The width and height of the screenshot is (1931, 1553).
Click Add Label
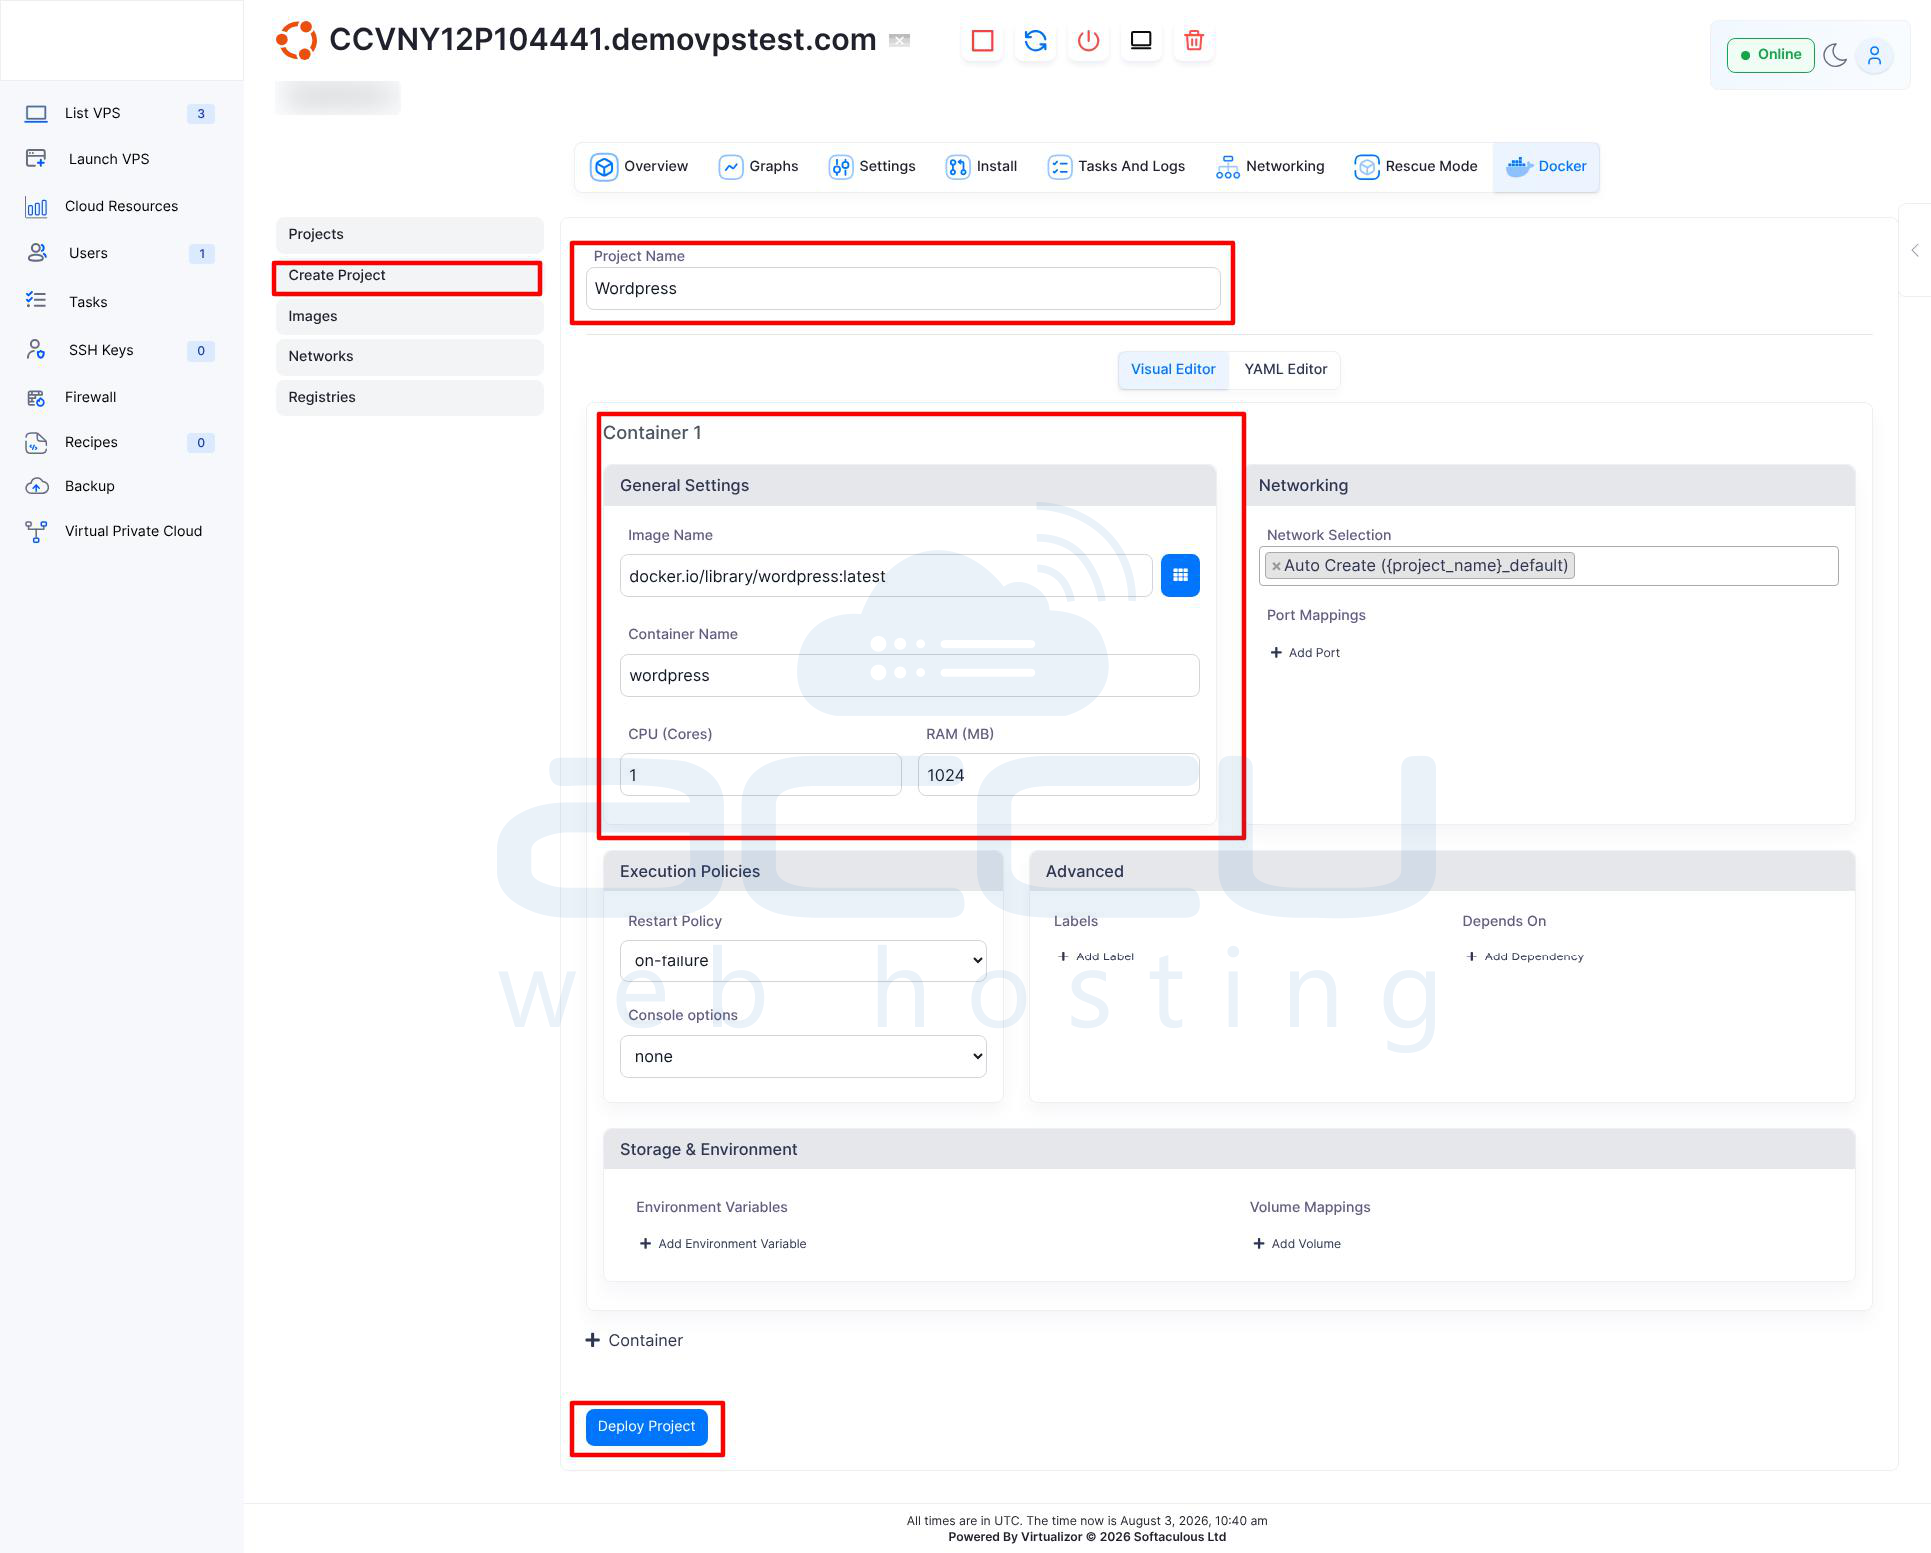coord(1096,957)
